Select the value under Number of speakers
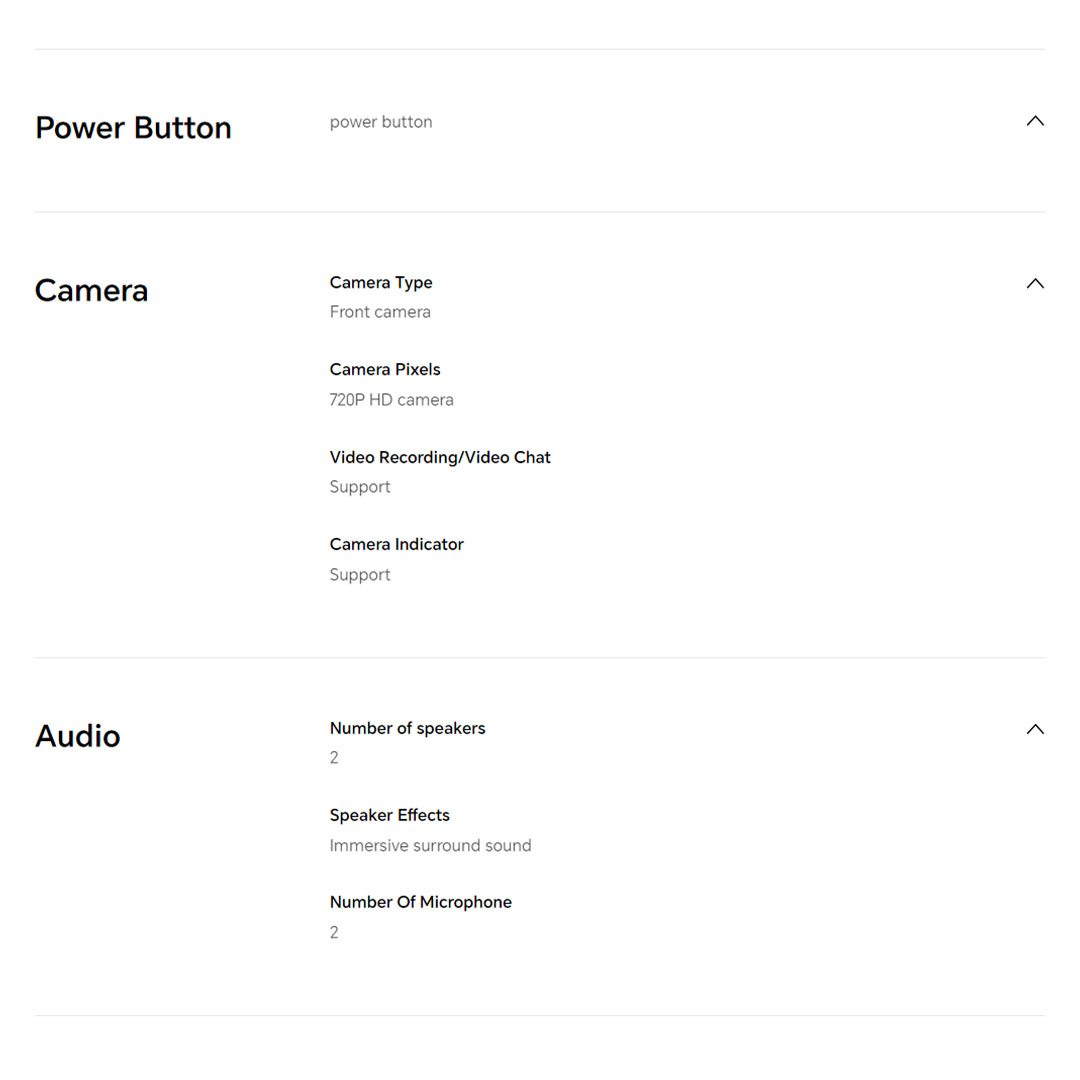Viewport: 1080px width, 1080px height. (x=334, y=758)
